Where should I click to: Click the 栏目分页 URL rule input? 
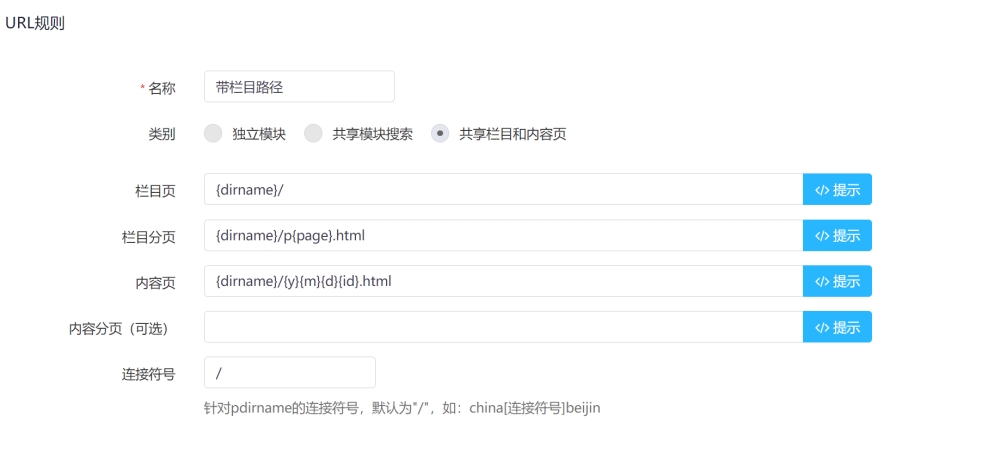[x=503, y=235]
